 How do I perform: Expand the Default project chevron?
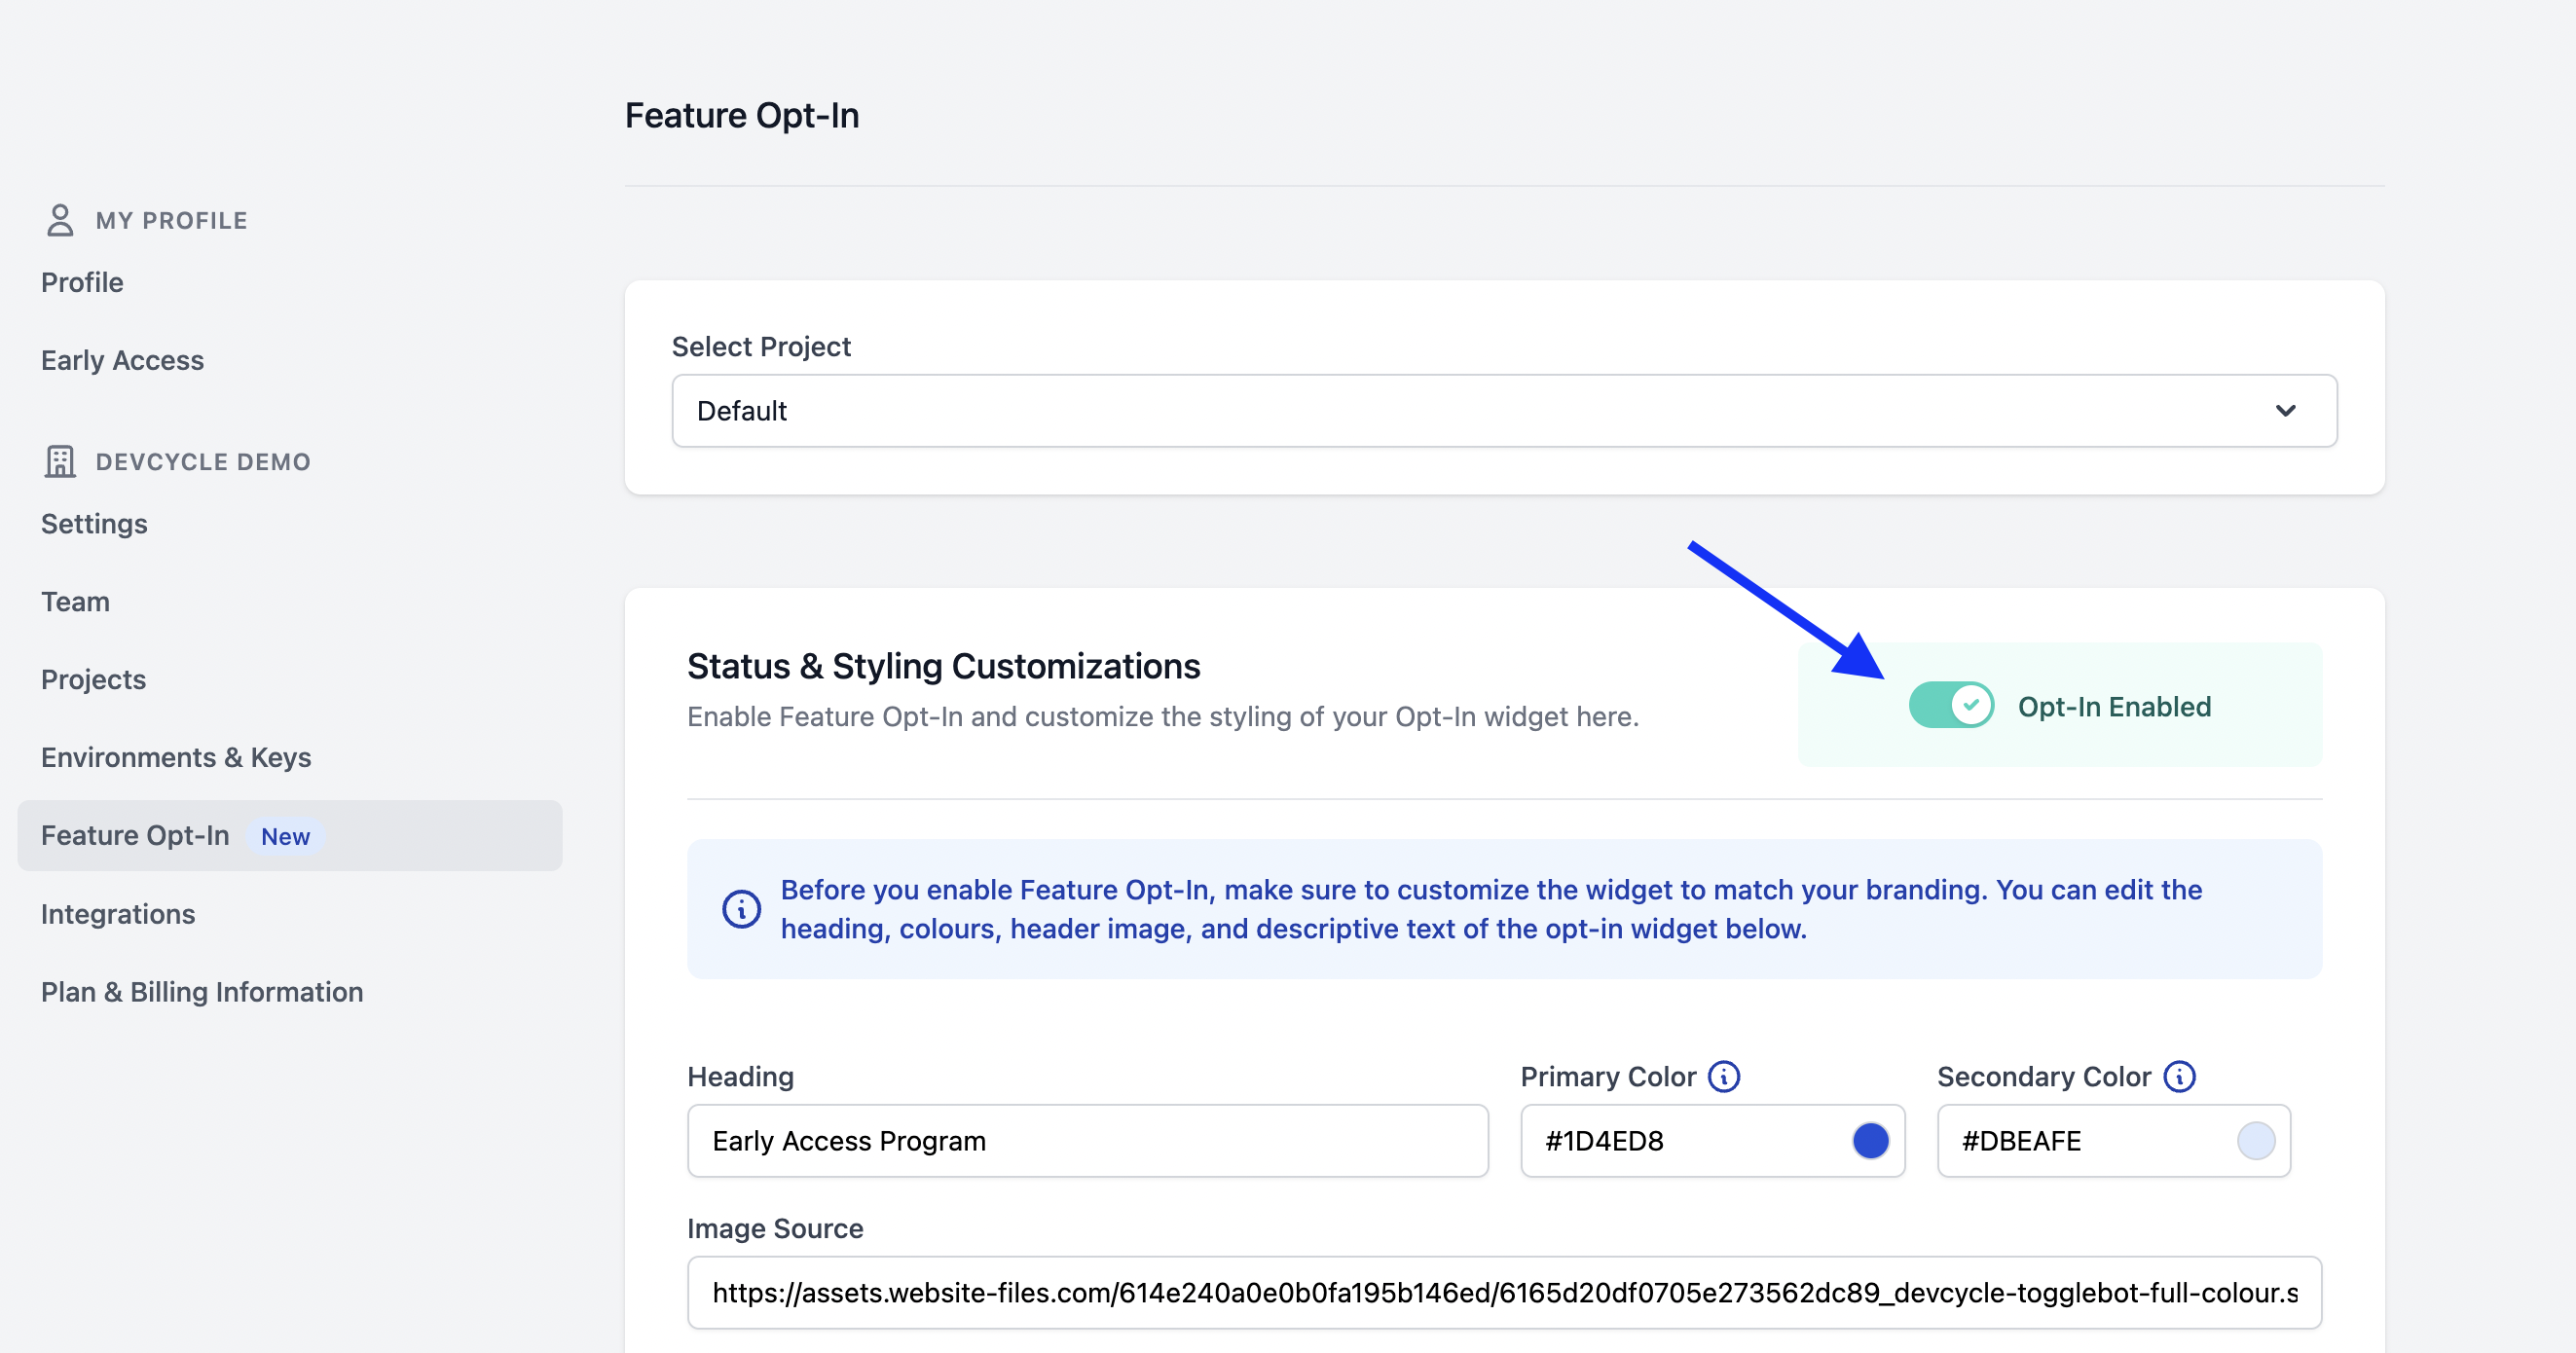pos(2287,410)
